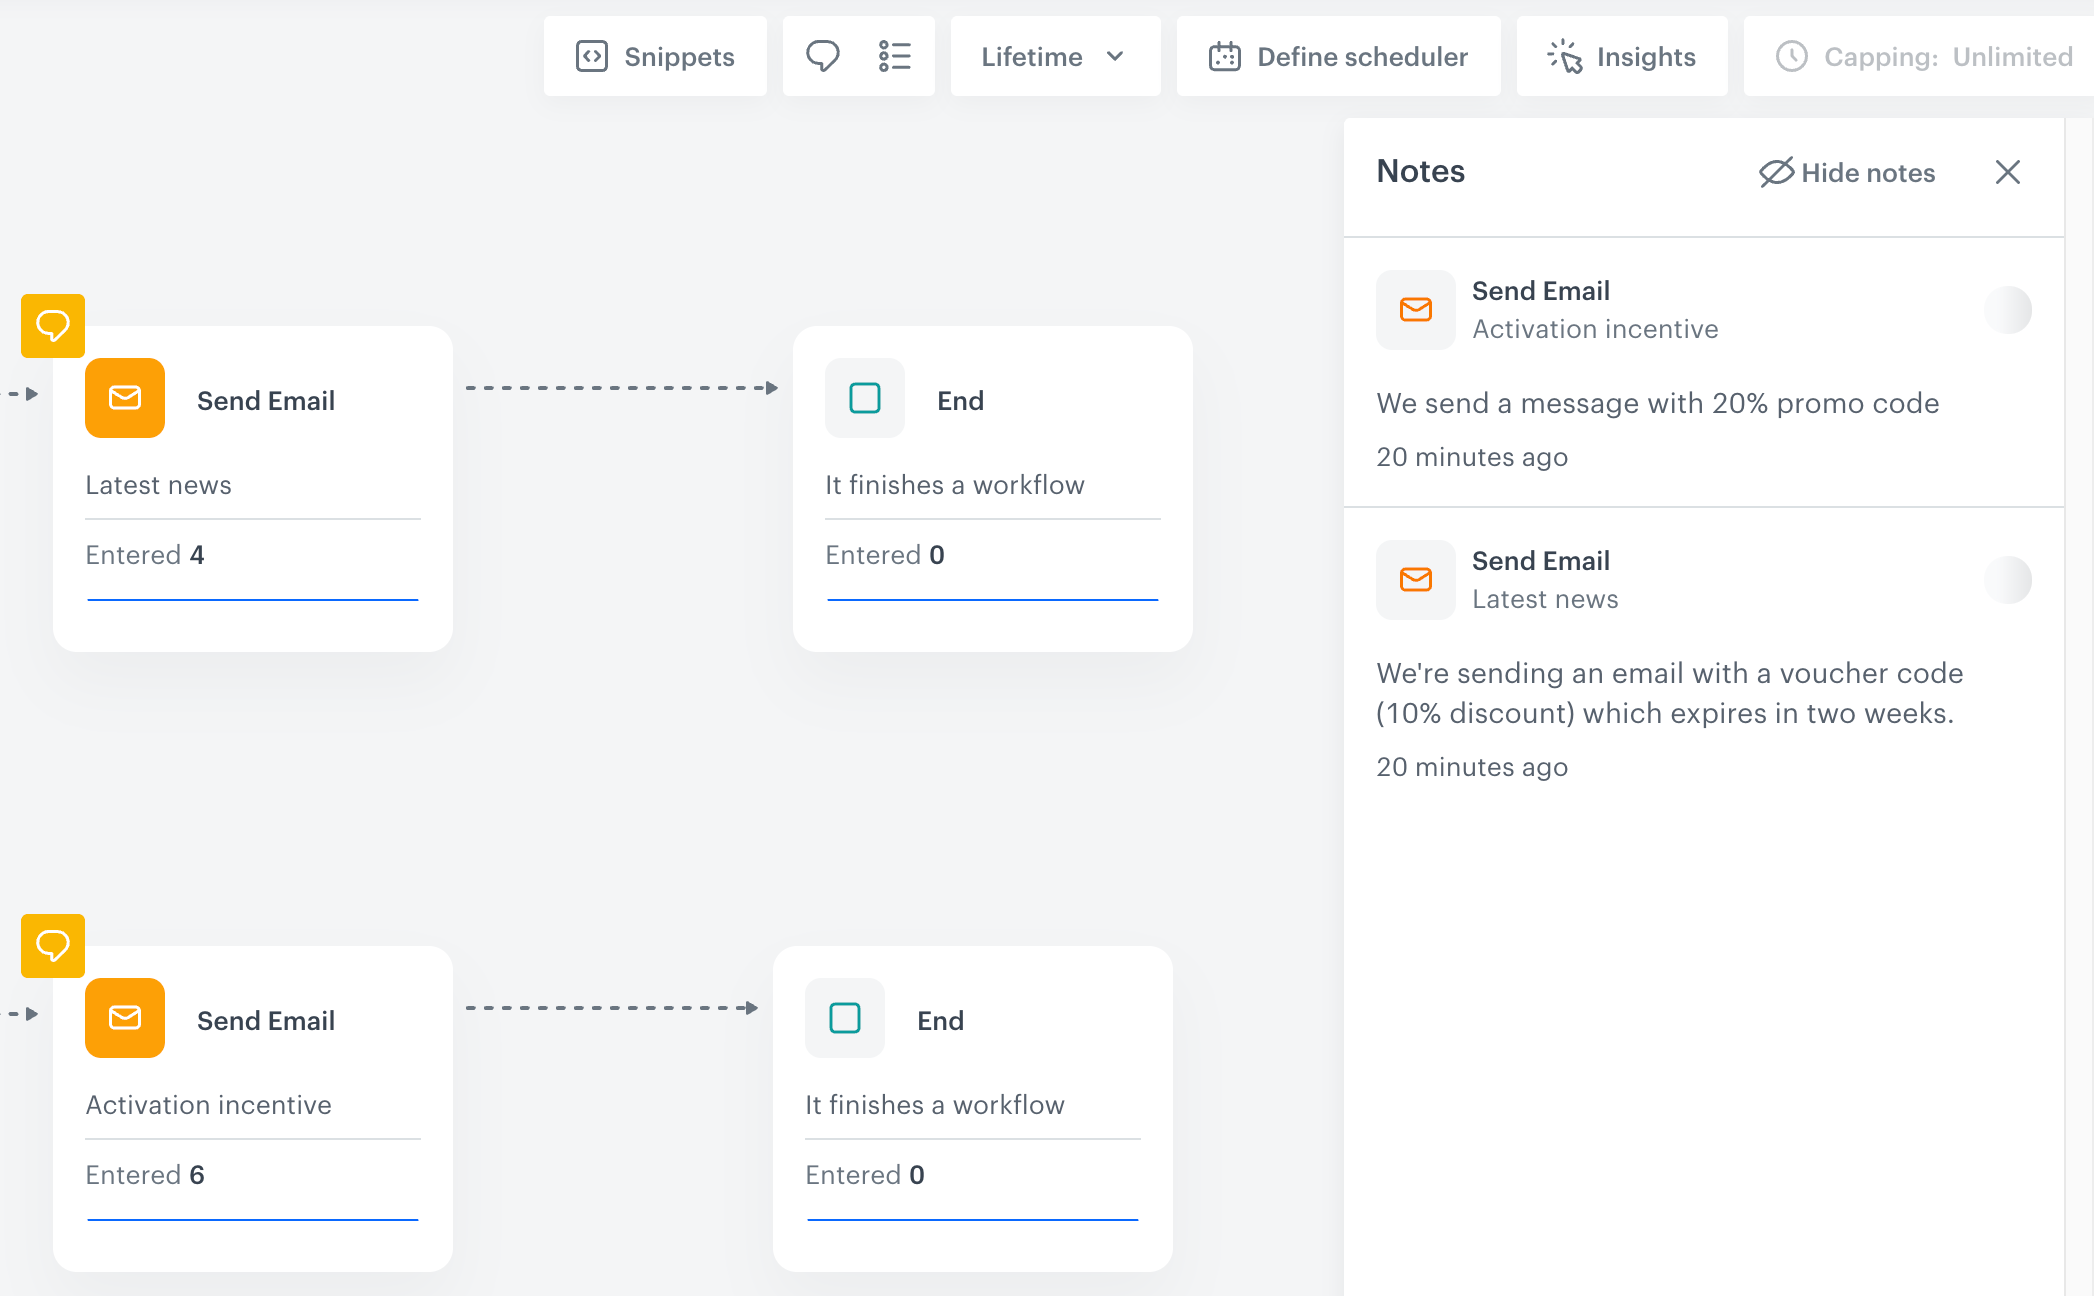Click the clock icon beside Capping
This screenshot has height=1296, width=2094.
(1791, 57)
